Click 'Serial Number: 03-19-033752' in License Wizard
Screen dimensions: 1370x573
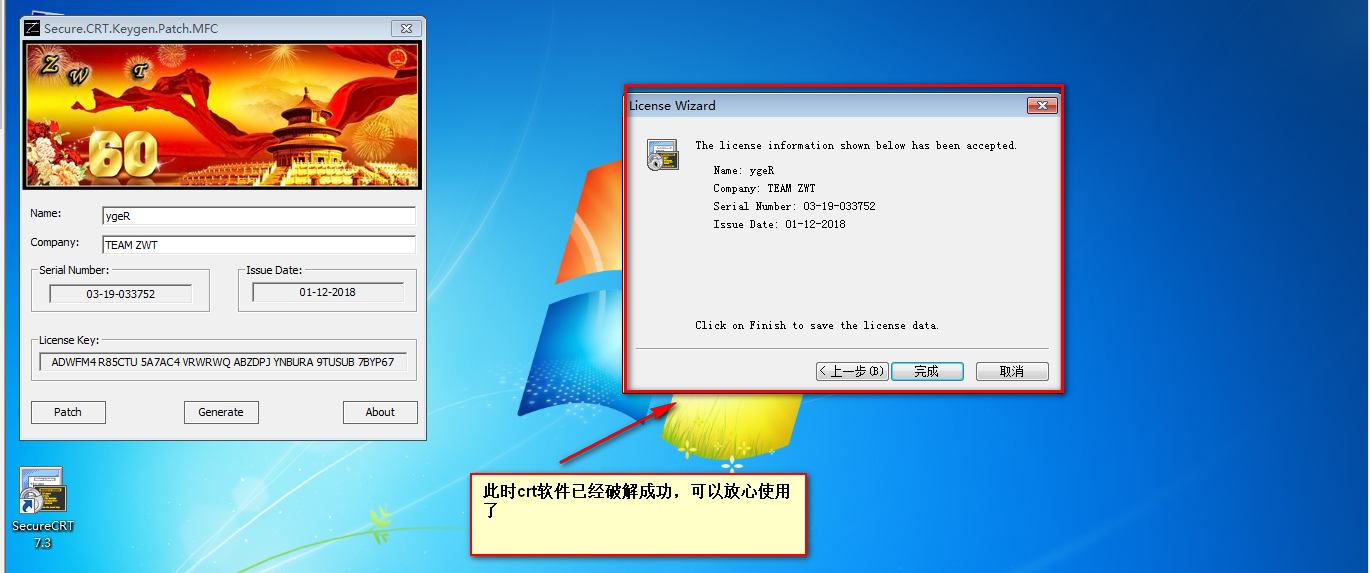coord(794,206)
